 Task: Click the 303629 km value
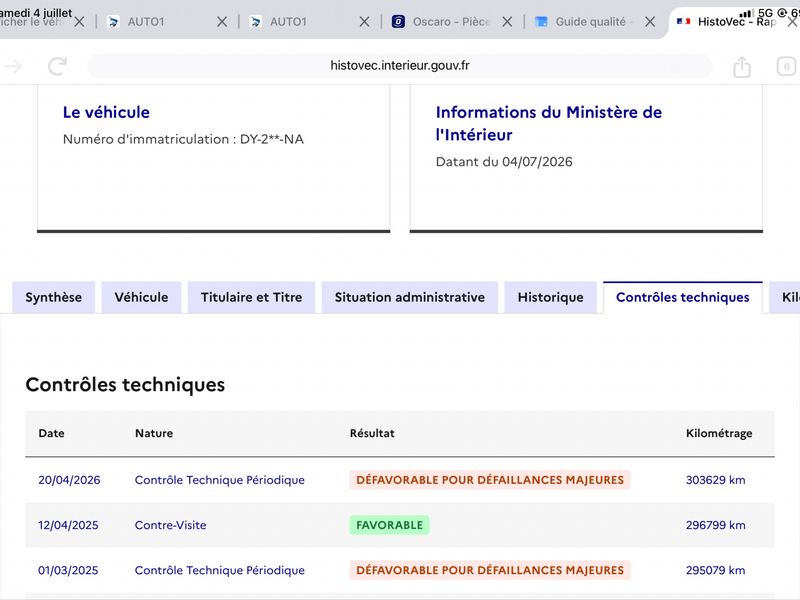715,480
